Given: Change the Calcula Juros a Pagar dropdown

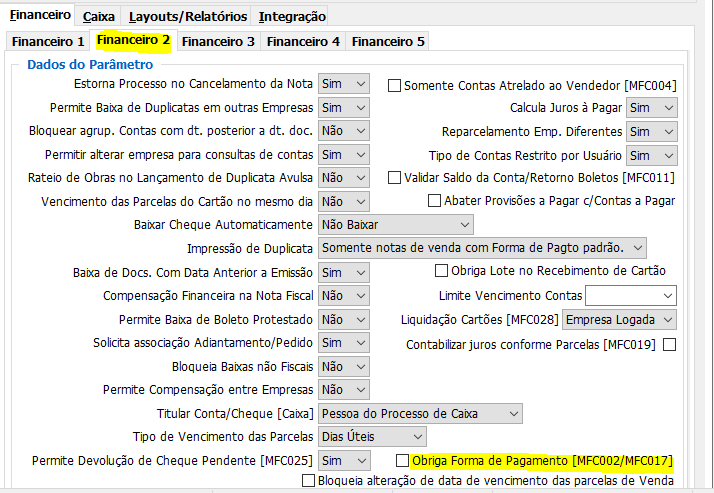Looking at the screenshot, I should click(x=651, y=108).
